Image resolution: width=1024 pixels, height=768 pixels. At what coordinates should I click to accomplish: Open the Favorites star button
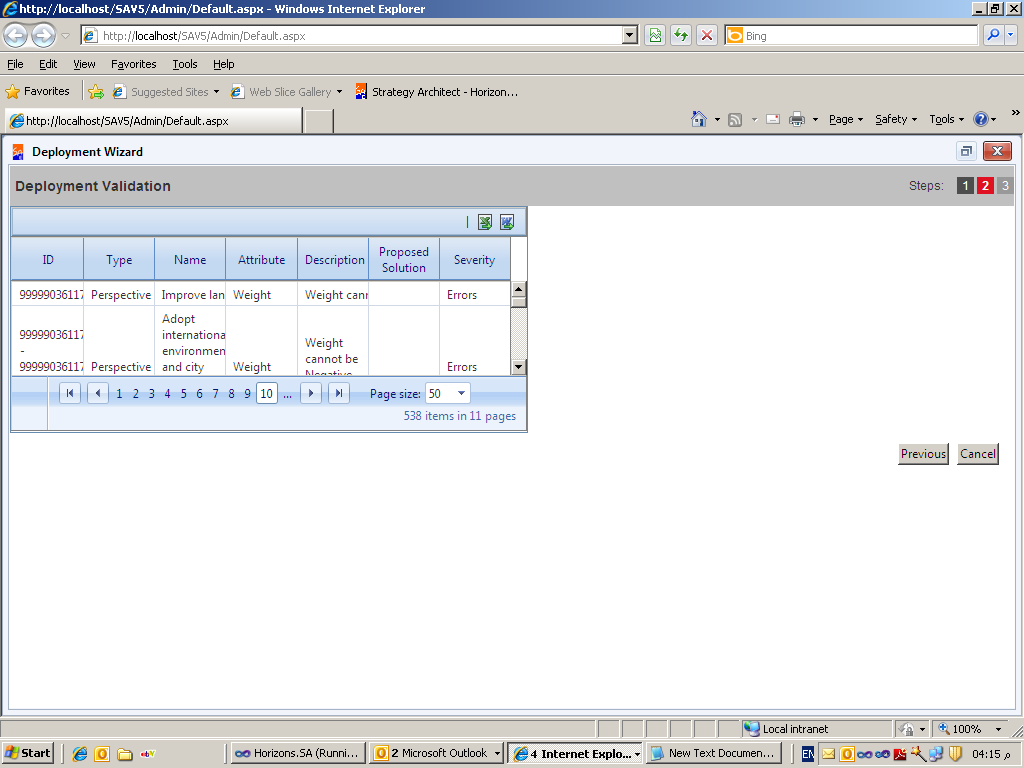(x=37, y=91)
